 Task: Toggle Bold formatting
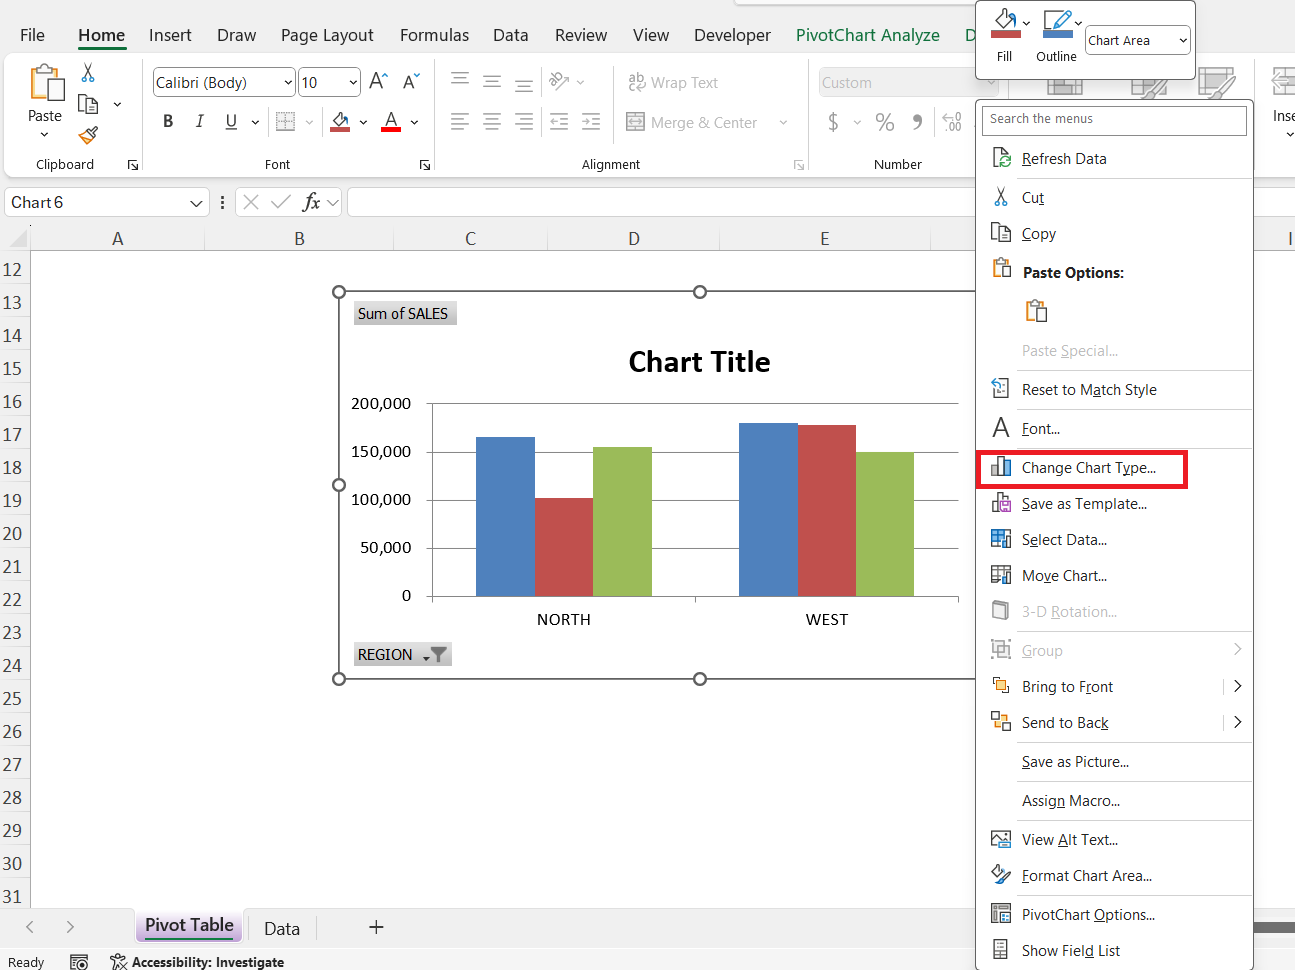[x=168, y=122]
